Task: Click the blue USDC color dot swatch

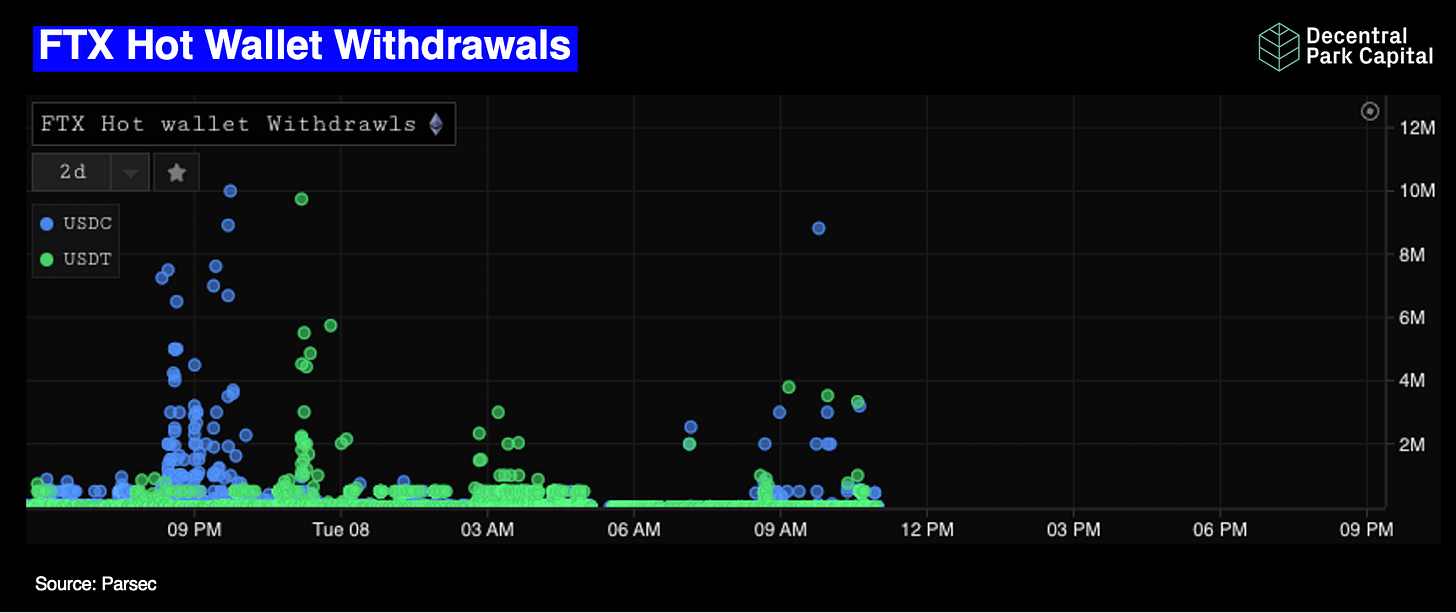Action: (x=47, y=222)
